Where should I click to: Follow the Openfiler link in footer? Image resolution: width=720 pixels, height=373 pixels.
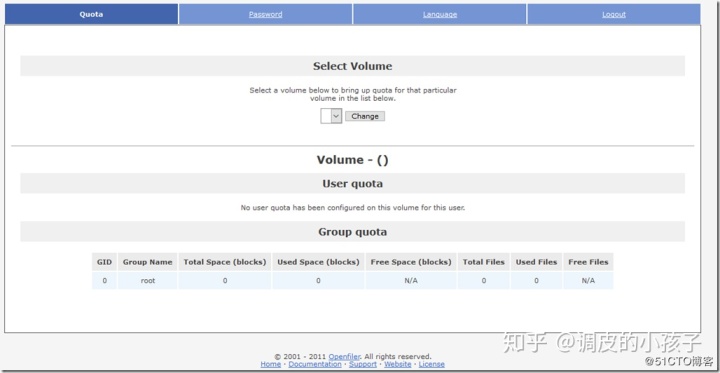click(344, 356)
